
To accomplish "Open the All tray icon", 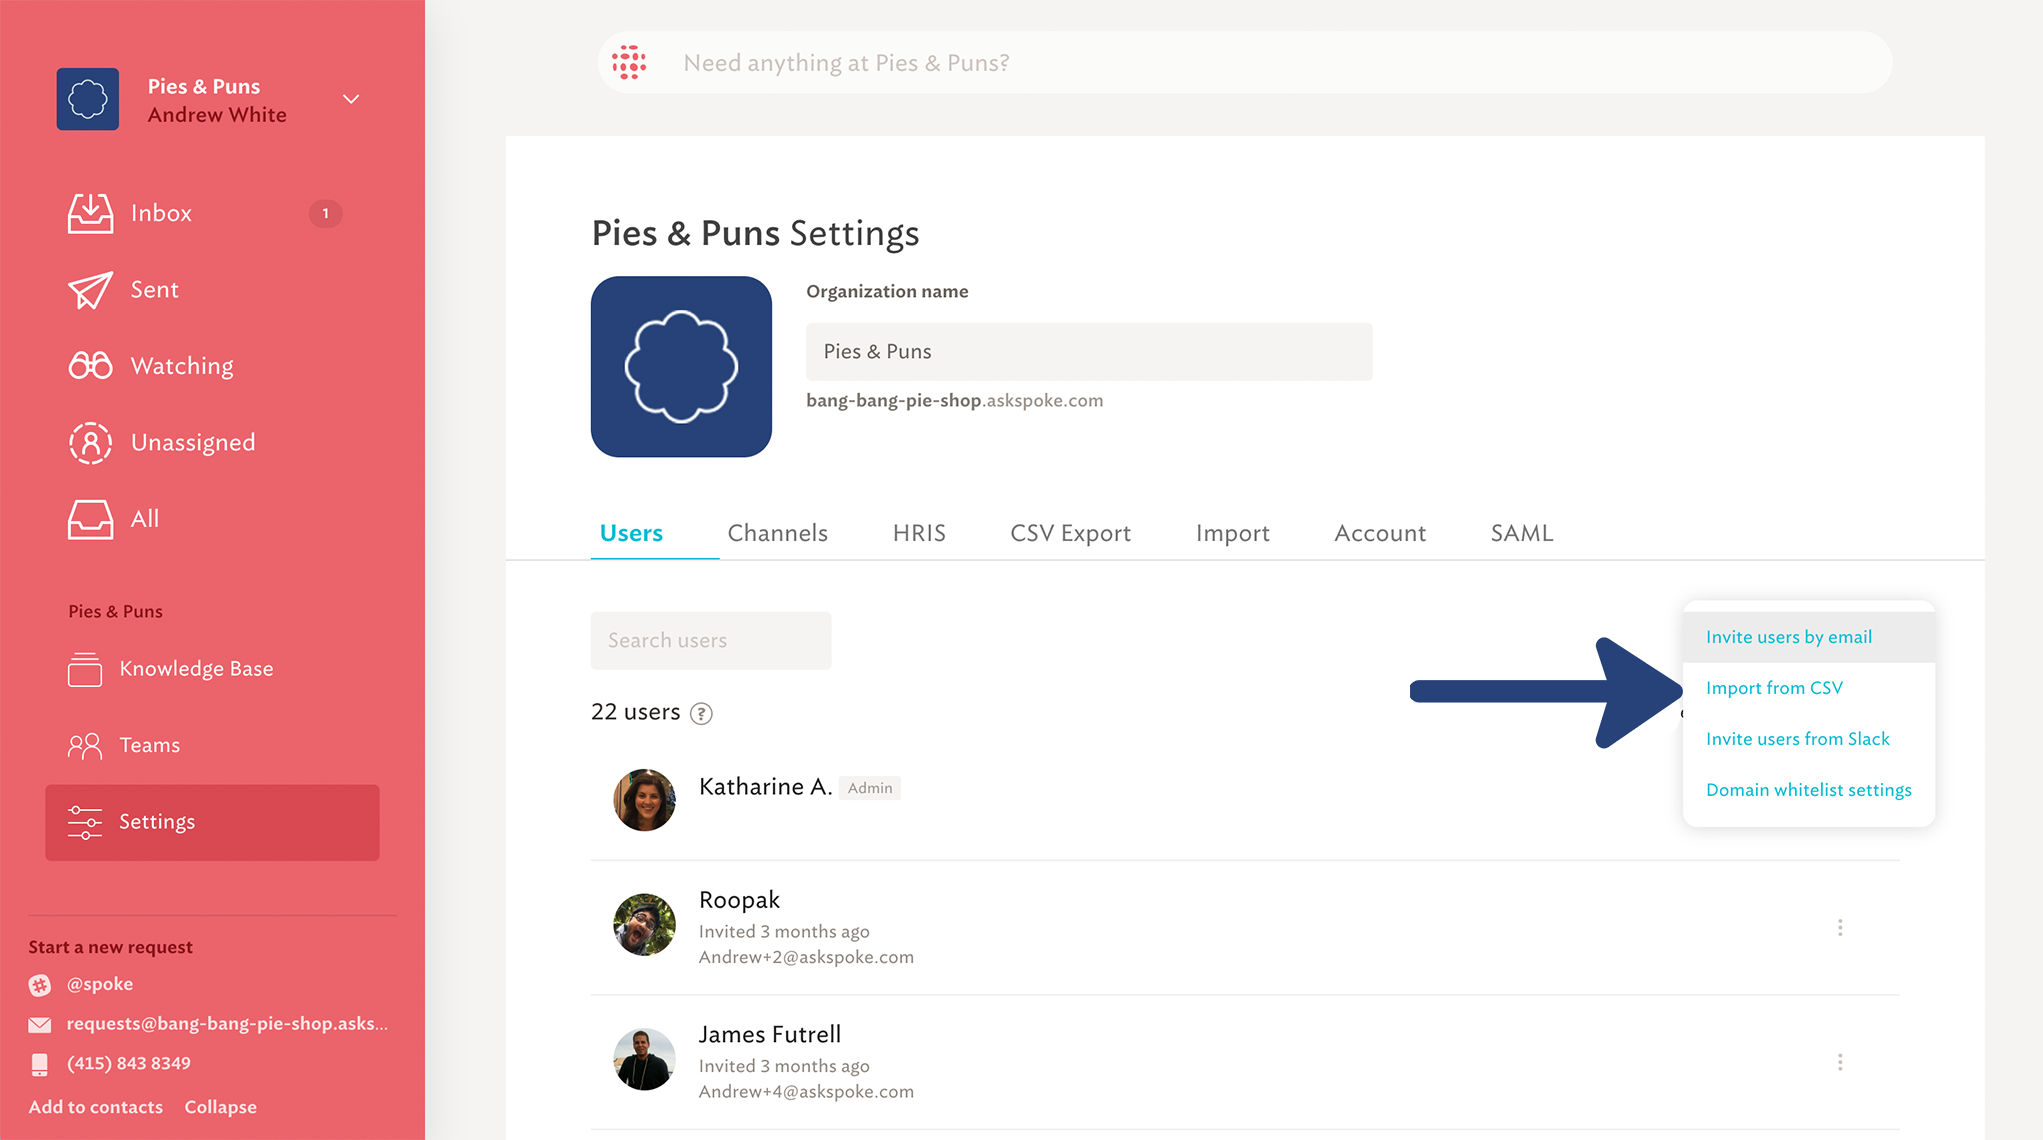I will 90,519.
